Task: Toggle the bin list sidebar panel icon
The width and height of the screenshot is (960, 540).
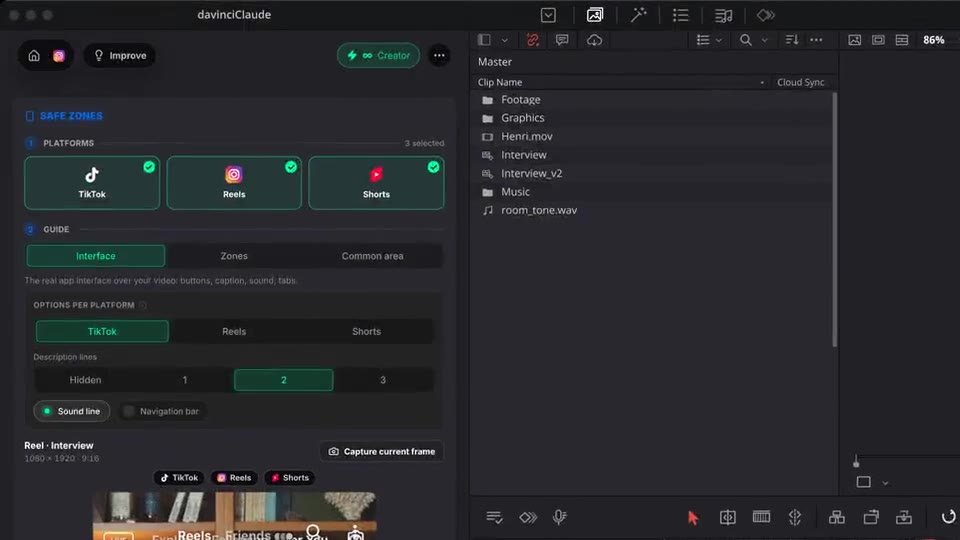Action: [484, 40]
